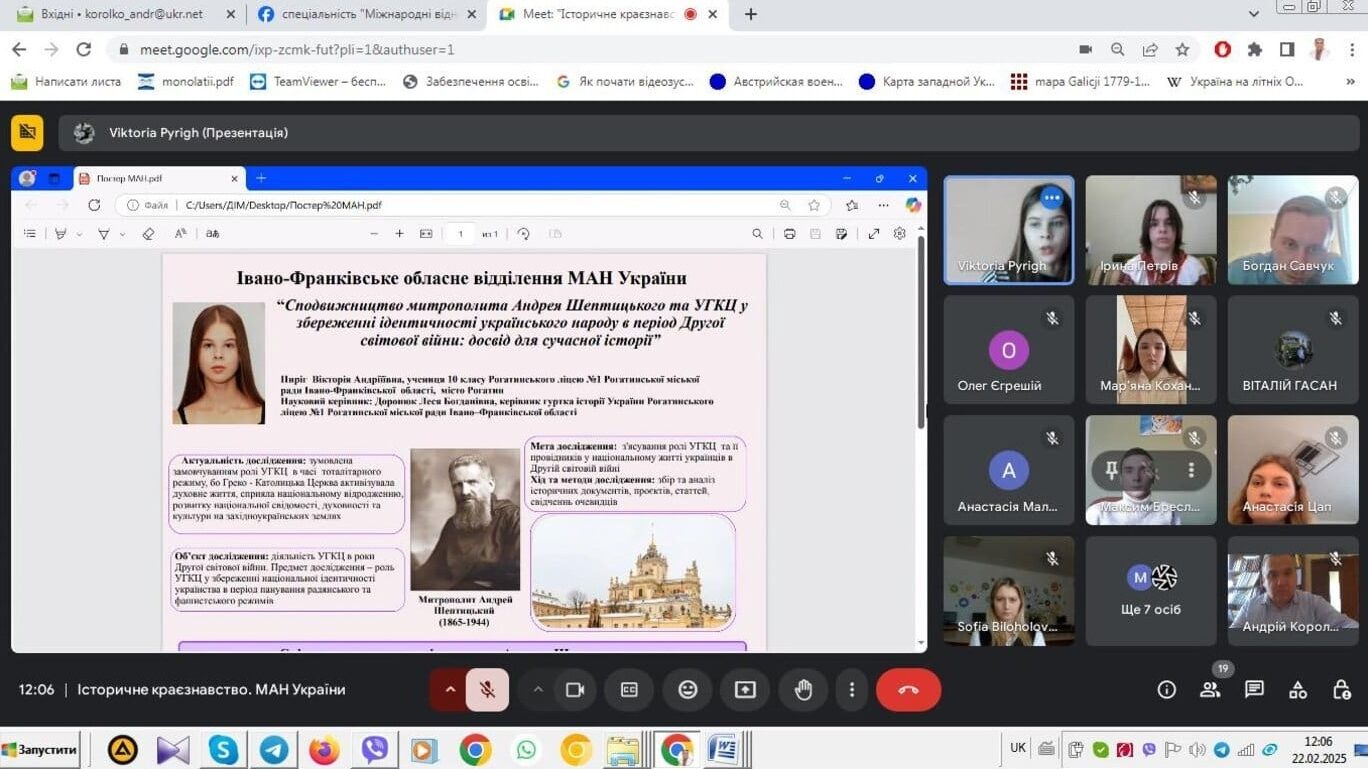
Task: Show the participants list icon
Action: coord(1210,690)
